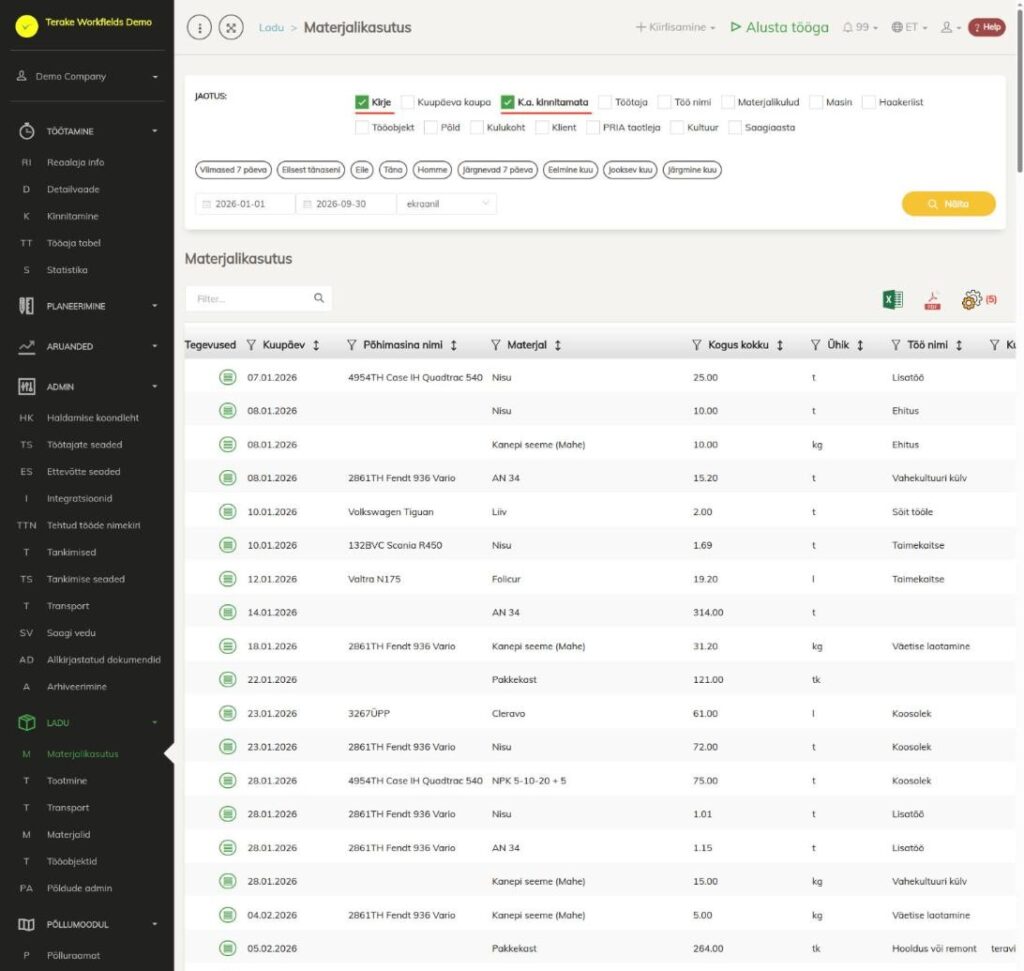1024x971 pixels.
Task: Click the three-dot options menu icon
Action: click(x=199, y=27)
